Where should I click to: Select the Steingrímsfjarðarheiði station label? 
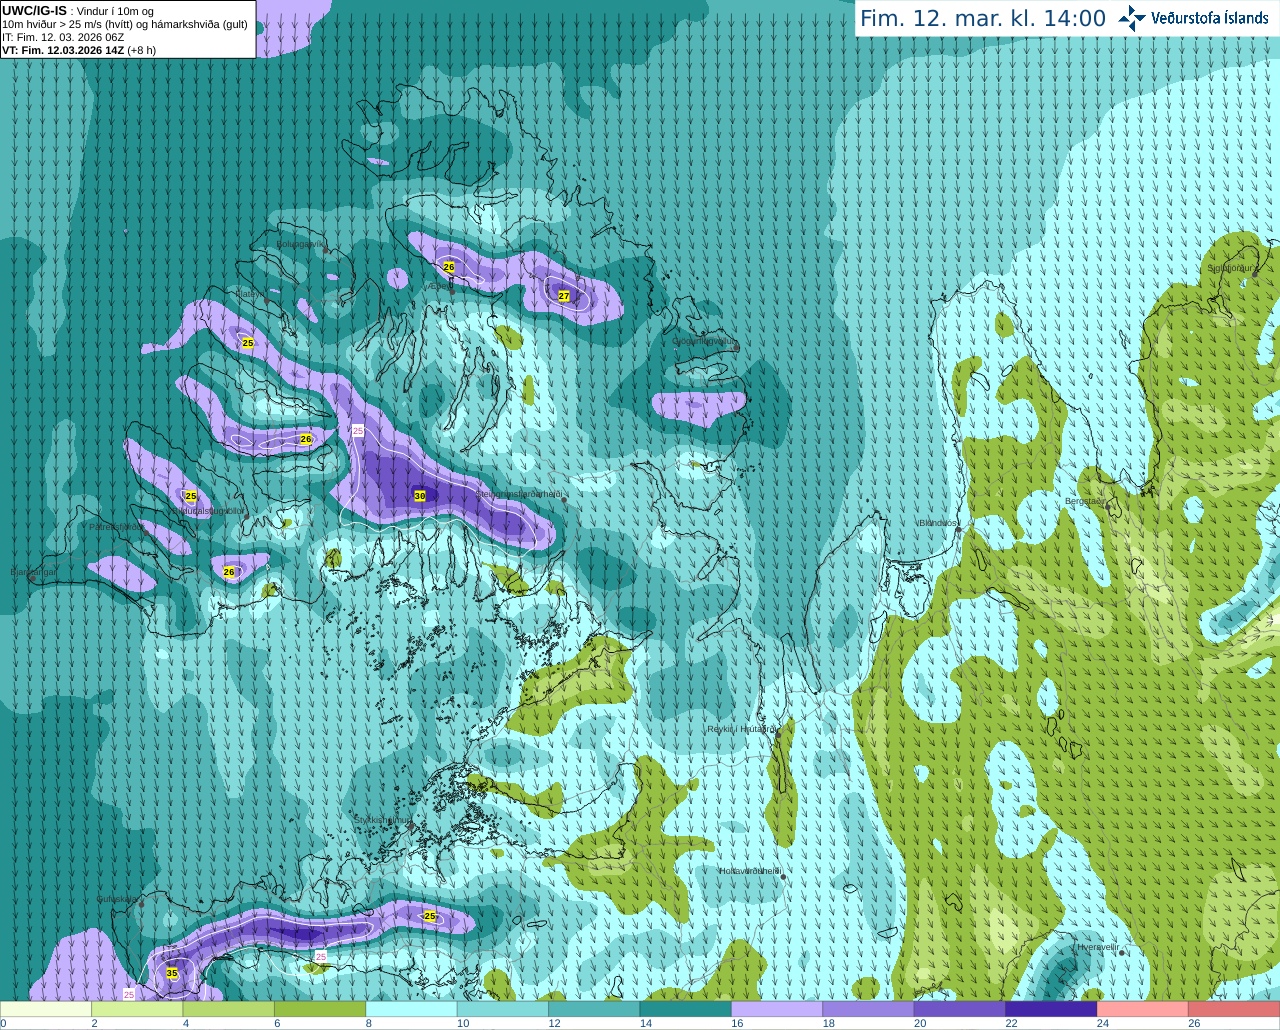pyautogui.click(x=518, y=494)
